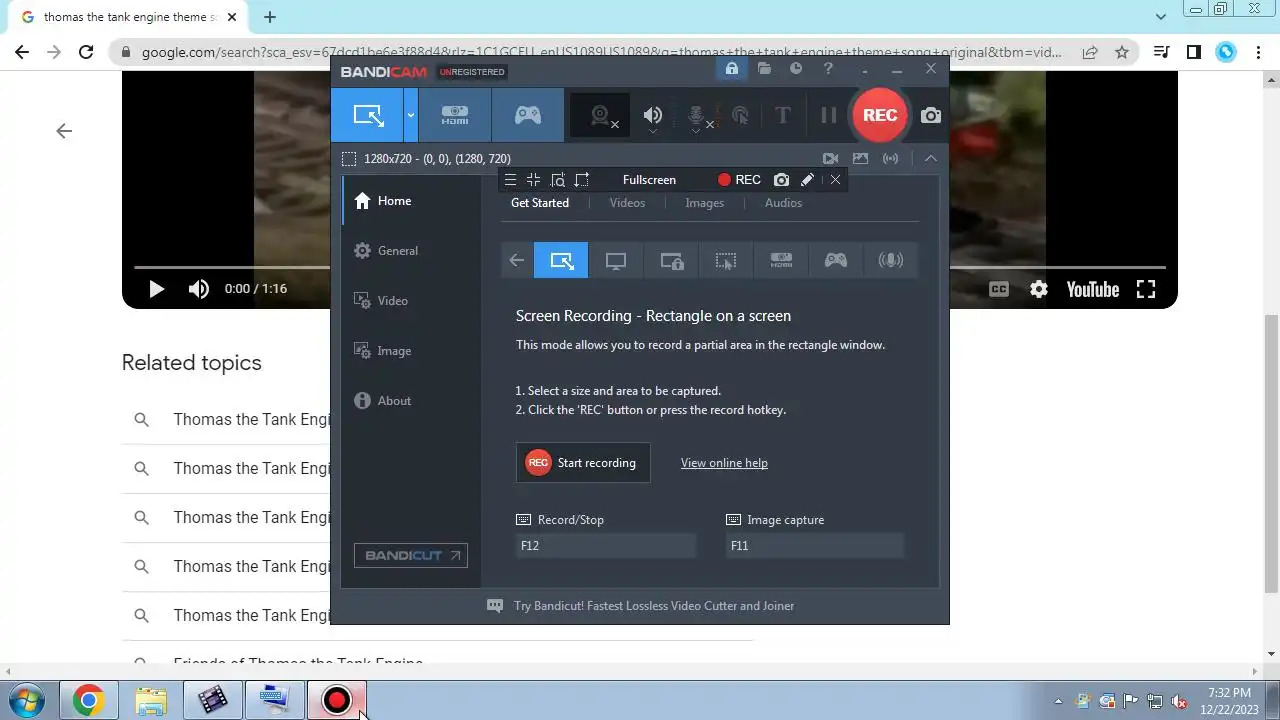Click the small REC on capture bar

click(x=739, y=180)
